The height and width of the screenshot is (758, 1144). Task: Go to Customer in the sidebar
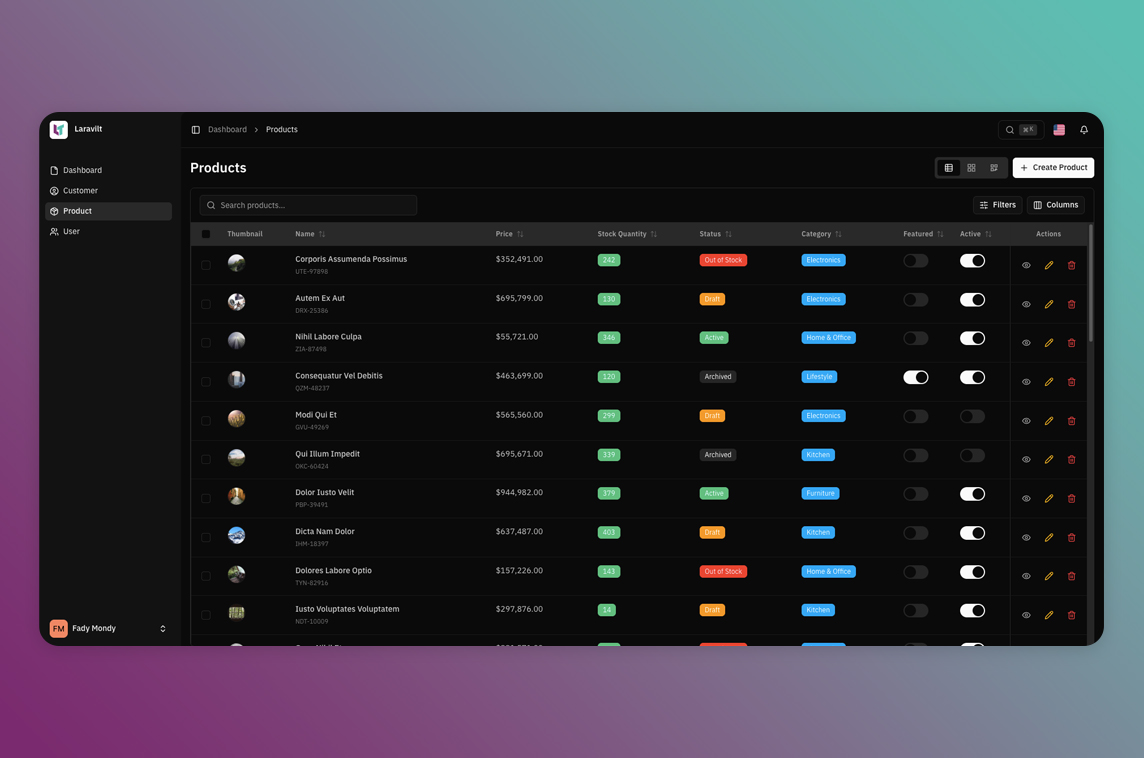tap(80, 191)
